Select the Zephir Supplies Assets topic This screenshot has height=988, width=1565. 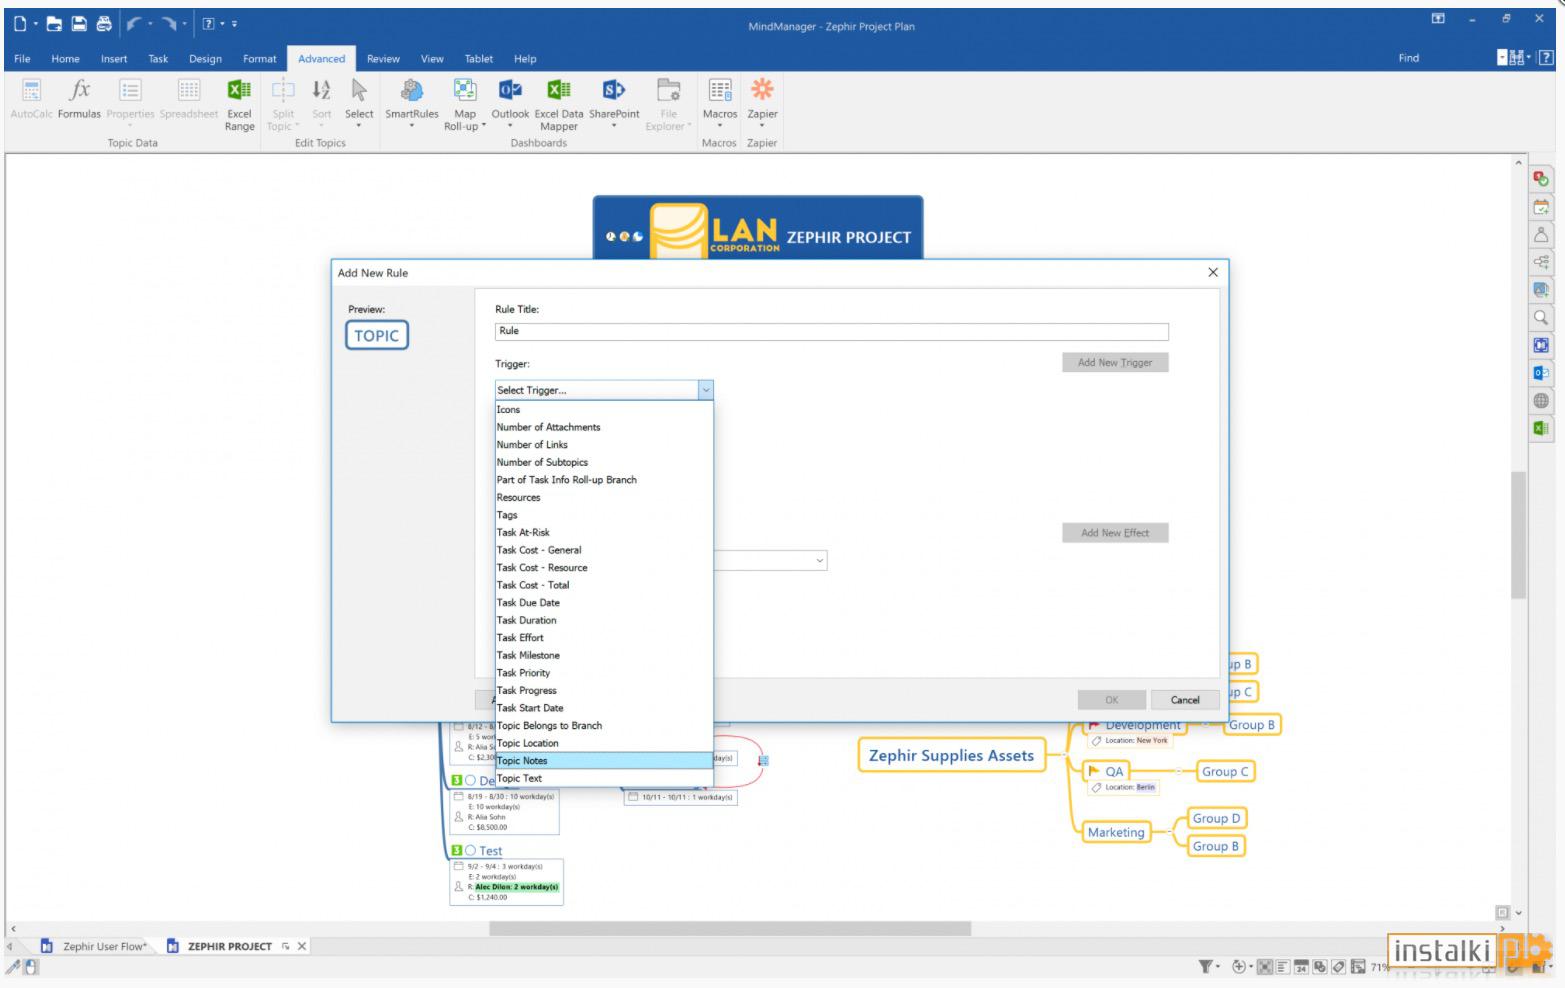pyautogui.click(x=951, y=756)
